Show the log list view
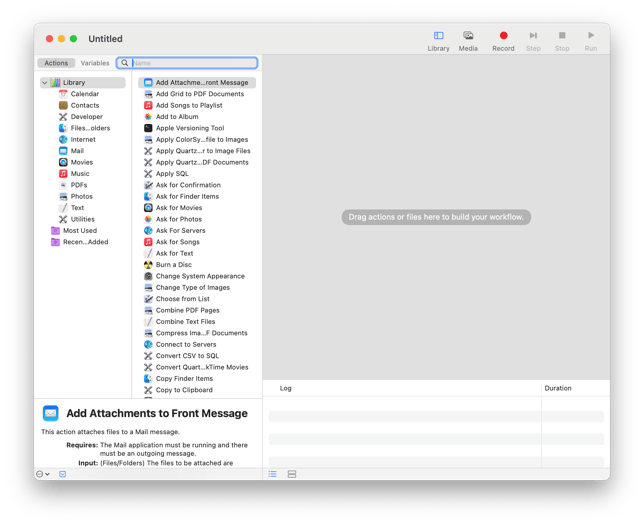 pyautogui.click(x=272, y=474)
